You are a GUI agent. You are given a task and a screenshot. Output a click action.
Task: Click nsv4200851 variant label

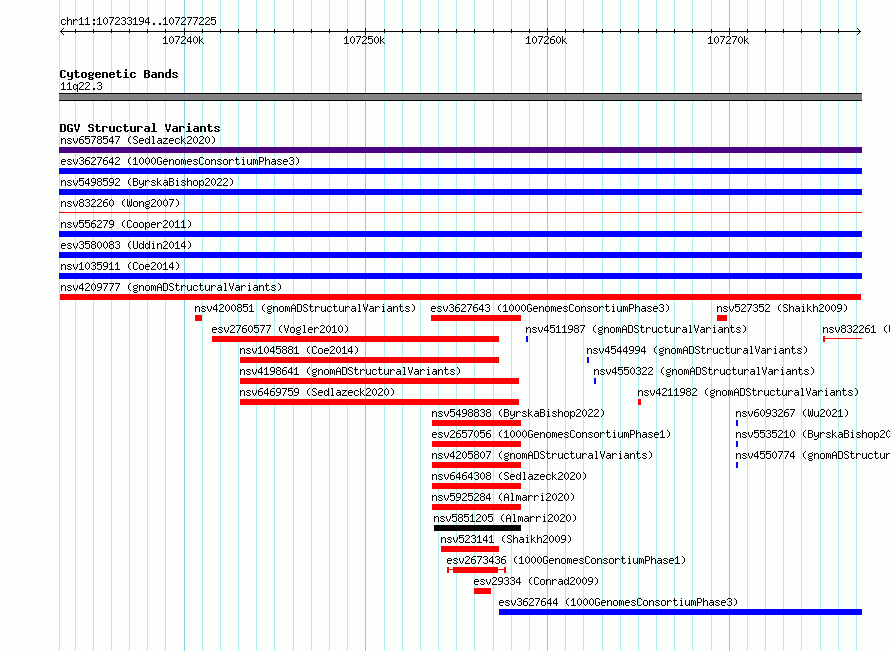(x=305, y=308)
